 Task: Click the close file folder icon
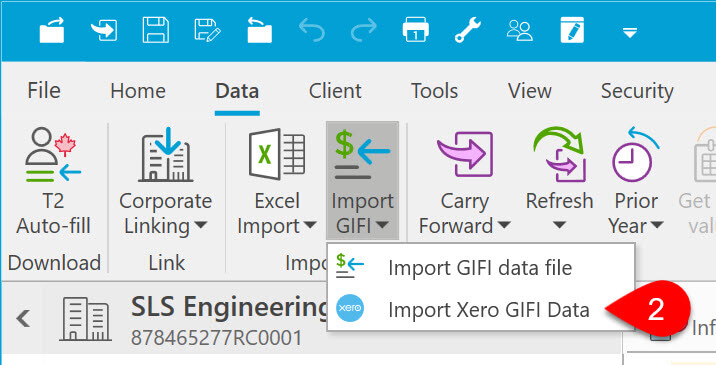coord(260,31)
